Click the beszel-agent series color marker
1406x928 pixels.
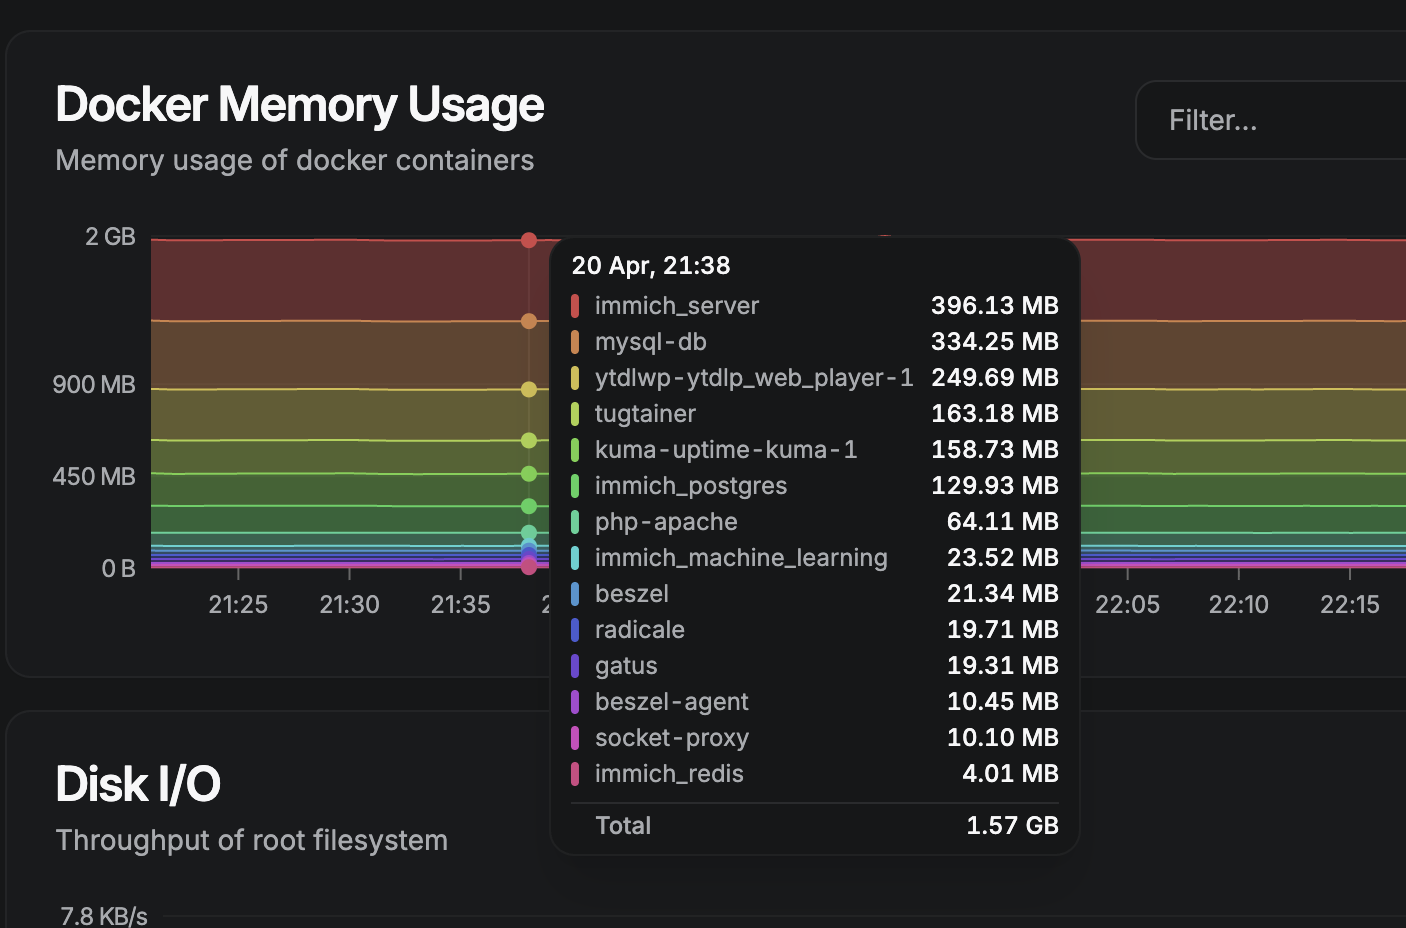[x=576, y=701]
